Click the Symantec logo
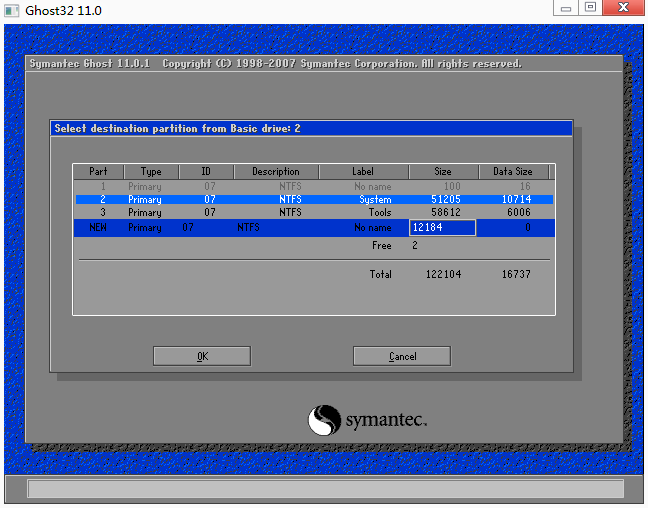Image resolution: width=648 pixels, height=508 pixels. [367, 420]
